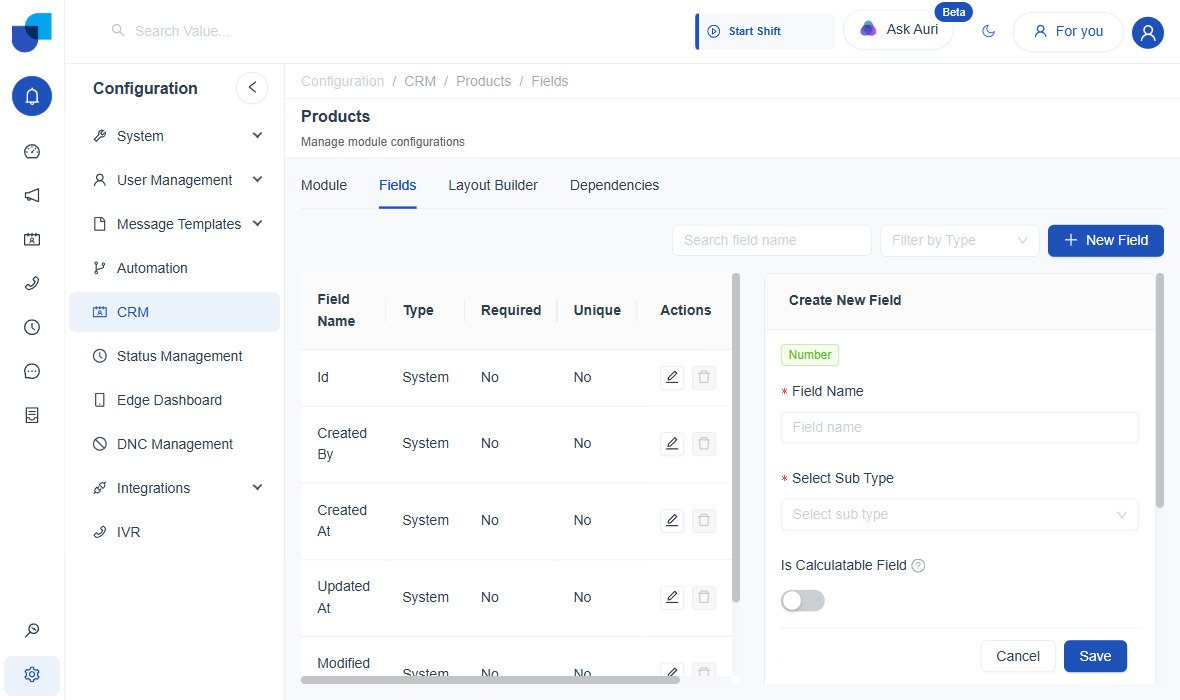This screenshot has height=700, width=1180.
Task: Cancel creating the new field
Action: (x=1018, y=656)
